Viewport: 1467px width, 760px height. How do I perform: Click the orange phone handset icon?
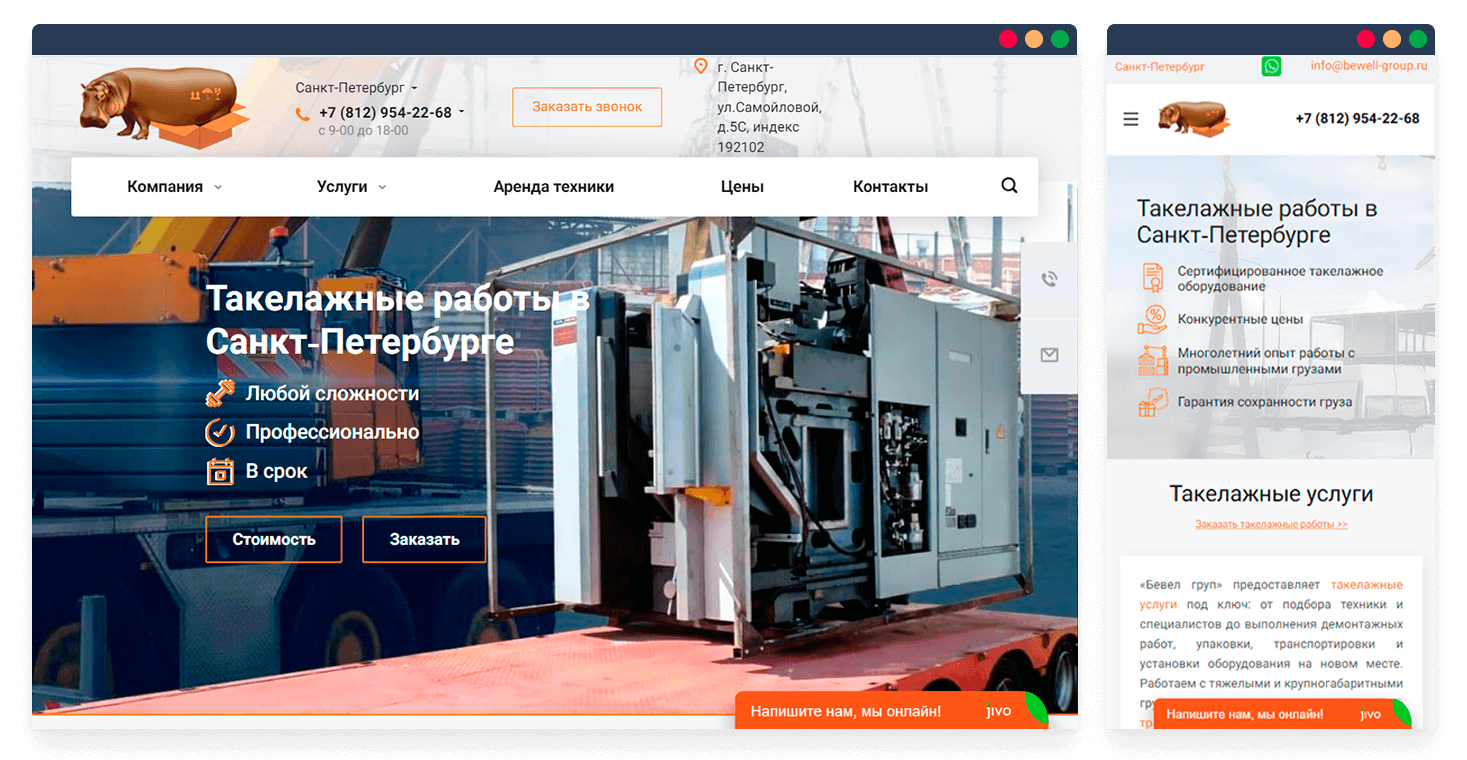pyautogui.click(x=302, y=114)
